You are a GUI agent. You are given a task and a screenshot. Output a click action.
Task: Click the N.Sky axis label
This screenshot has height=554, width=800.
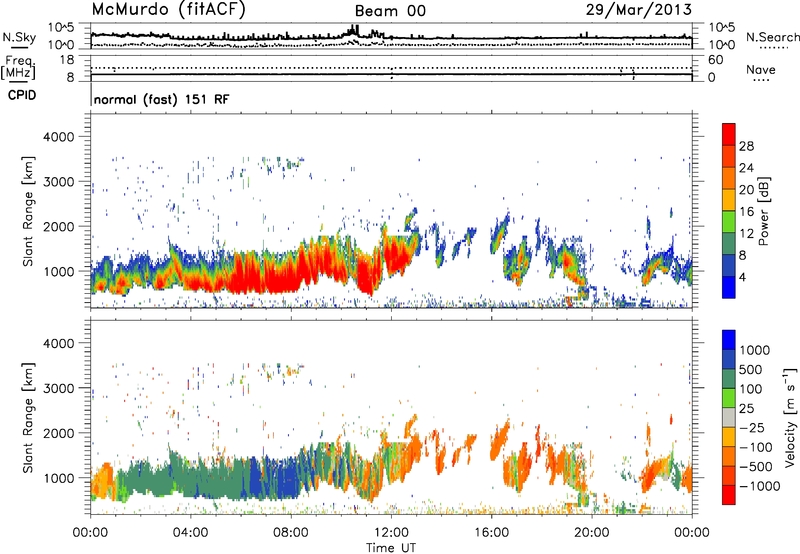(x=19, y=37)
